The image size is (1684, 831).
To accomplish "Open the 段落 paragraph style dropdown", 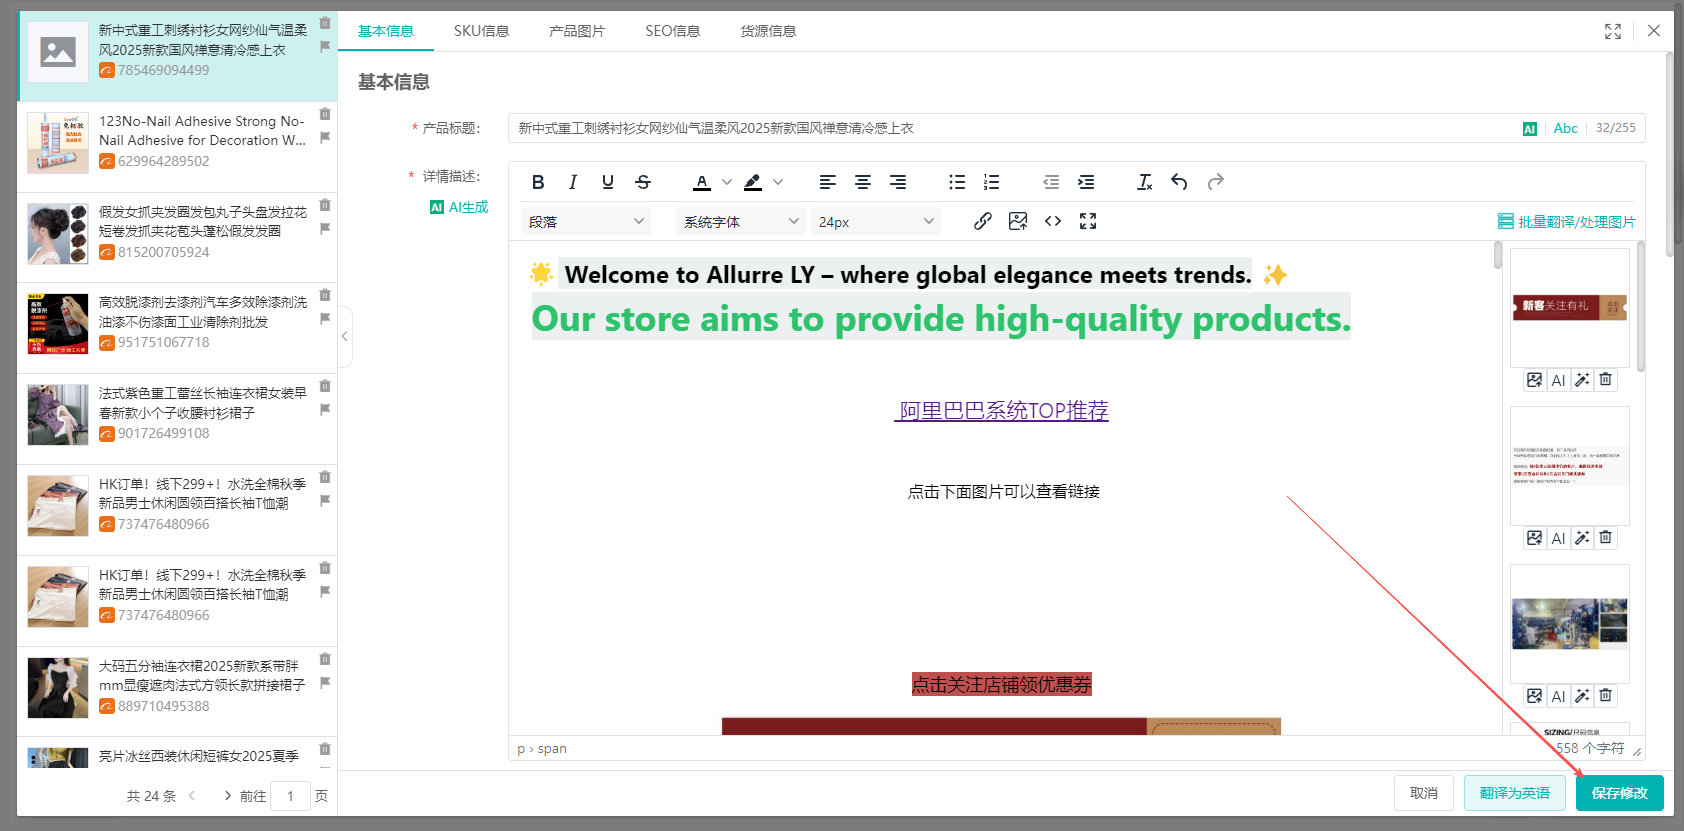I will pos(586,222).
